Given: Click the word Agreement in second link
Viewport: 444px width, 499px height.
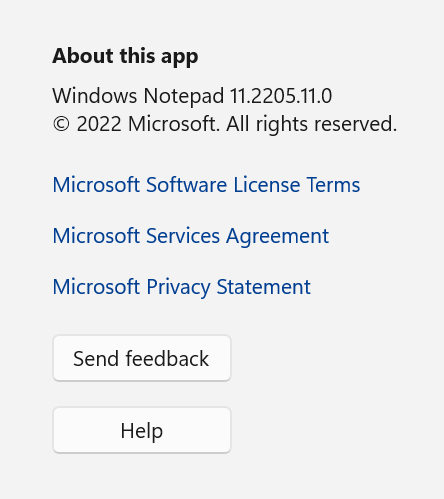Looking at the screenshot, I should (277, 236).
